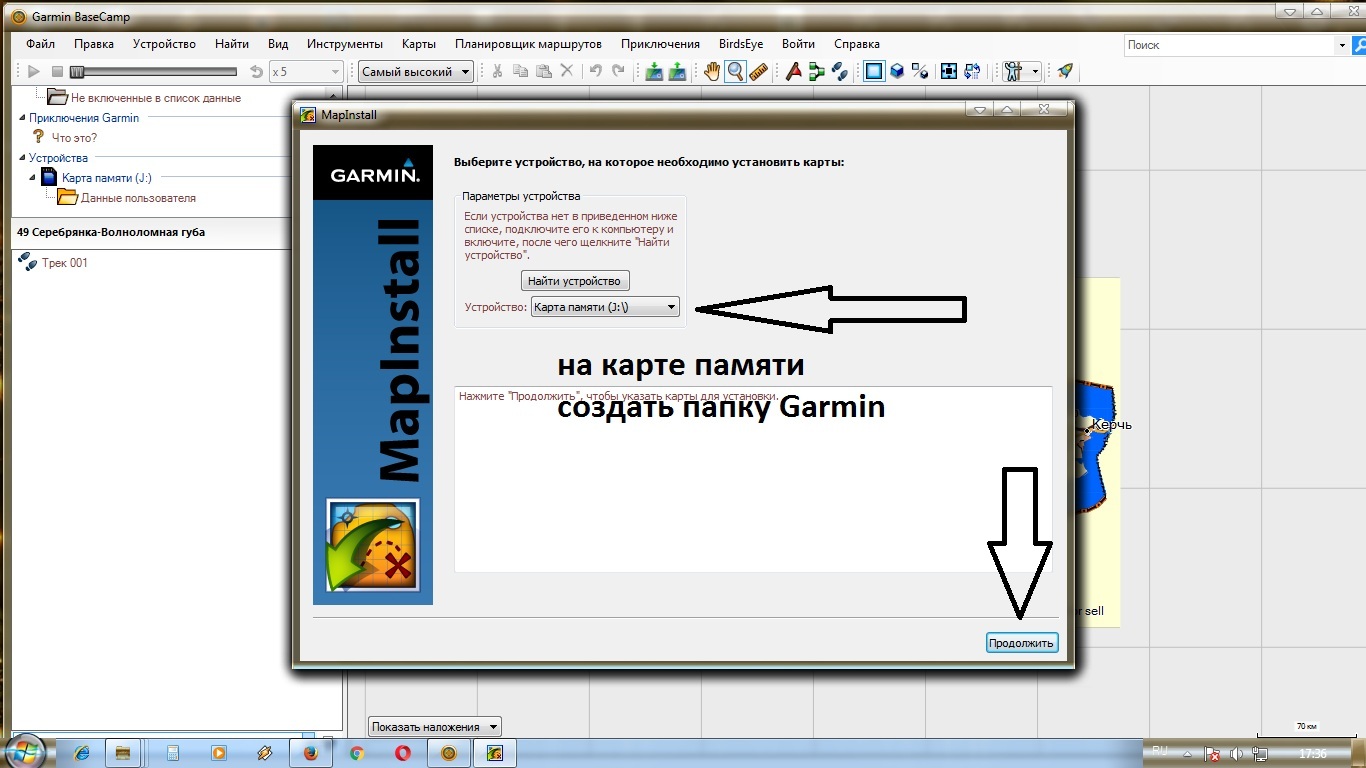Select the Zoom magnifier tool
Screen dimensions: 1366x768
coord(735,72)
